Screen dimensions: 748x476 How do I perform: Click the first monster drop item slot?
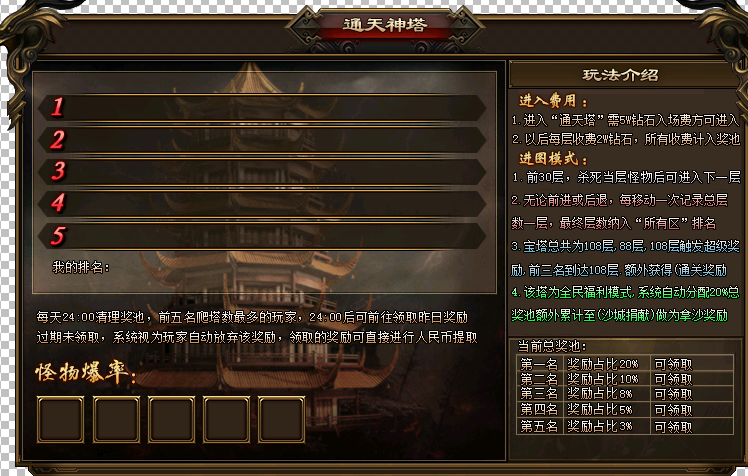(61, 420)
